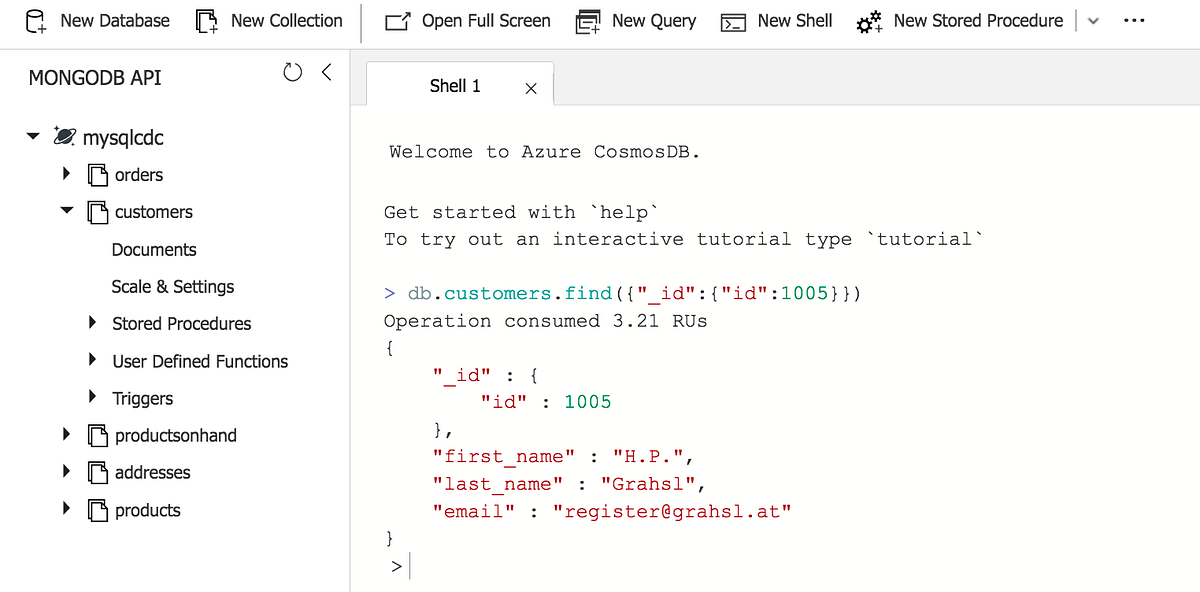Create a New Collection

tap(268, 20)
